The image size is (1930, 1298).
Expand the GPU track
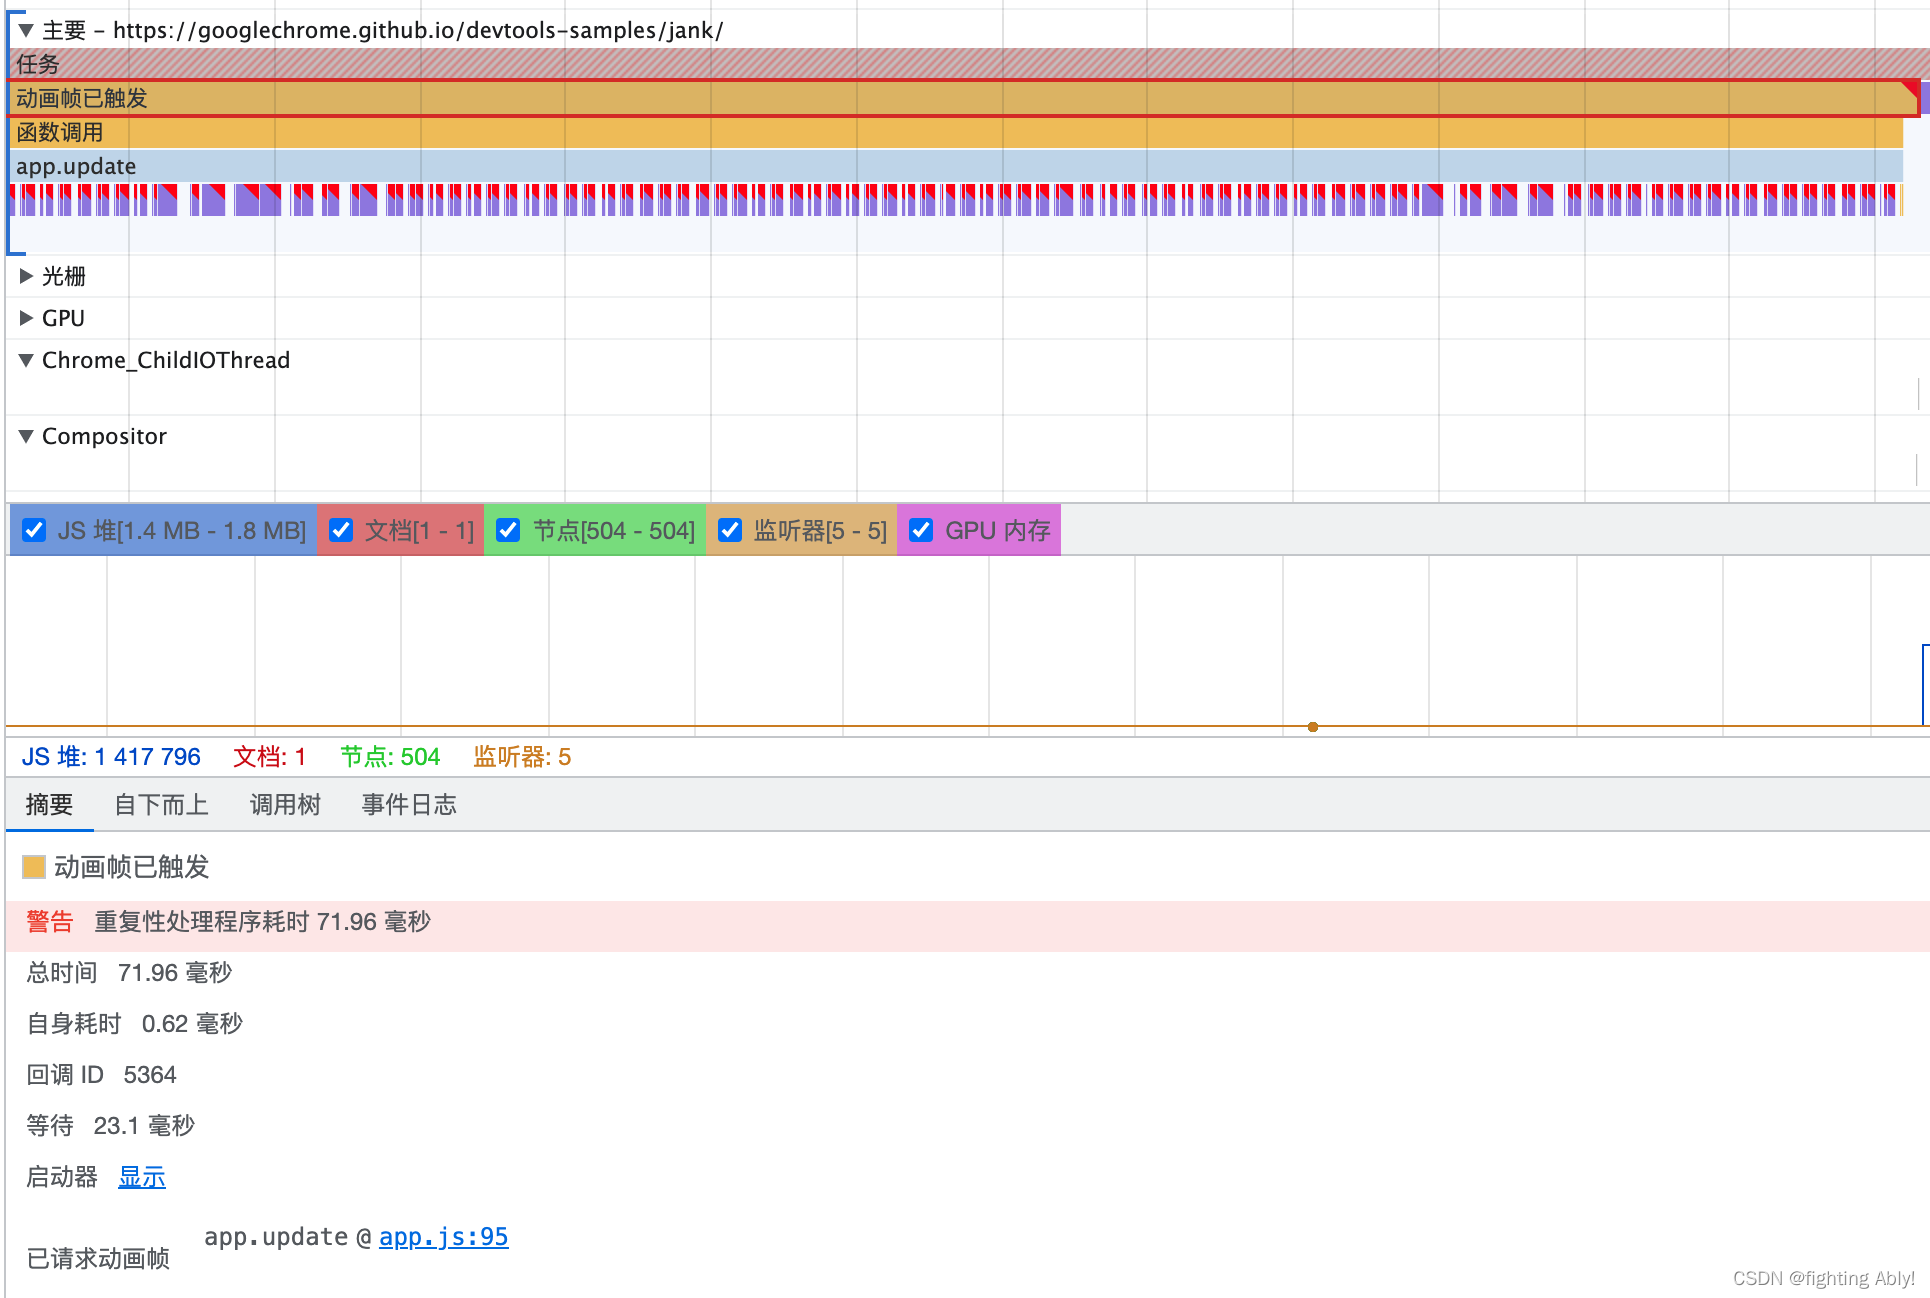27,318
